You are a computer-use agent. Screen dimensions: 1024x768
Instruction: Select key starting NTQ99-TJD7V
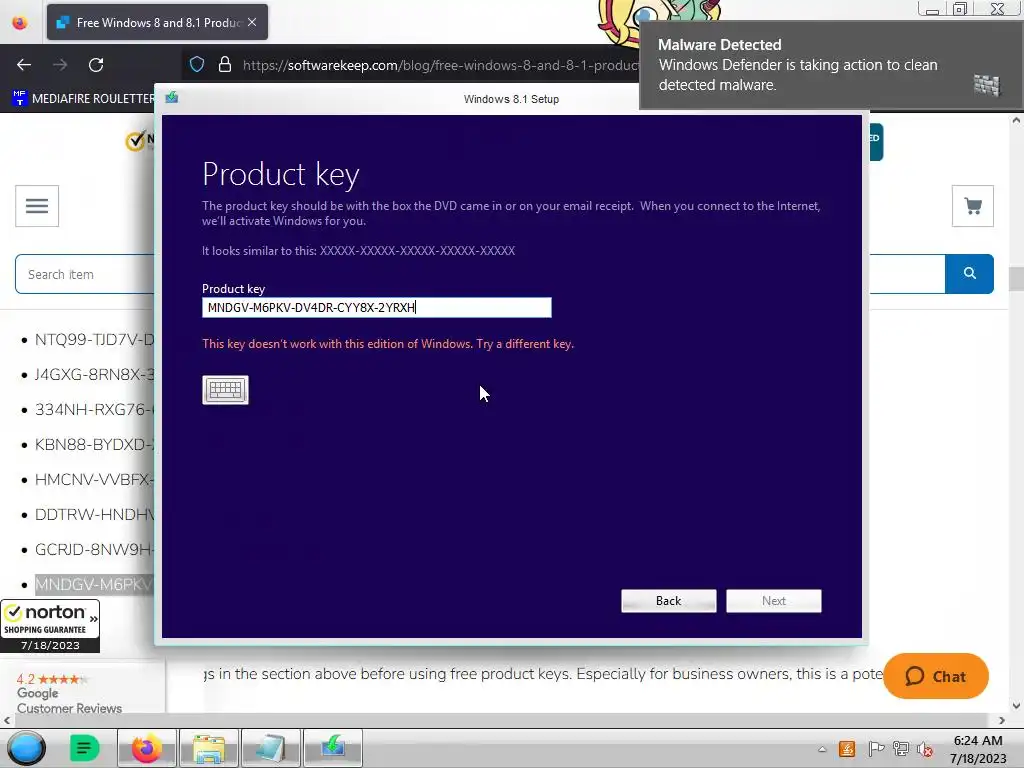tap(94, 340)
